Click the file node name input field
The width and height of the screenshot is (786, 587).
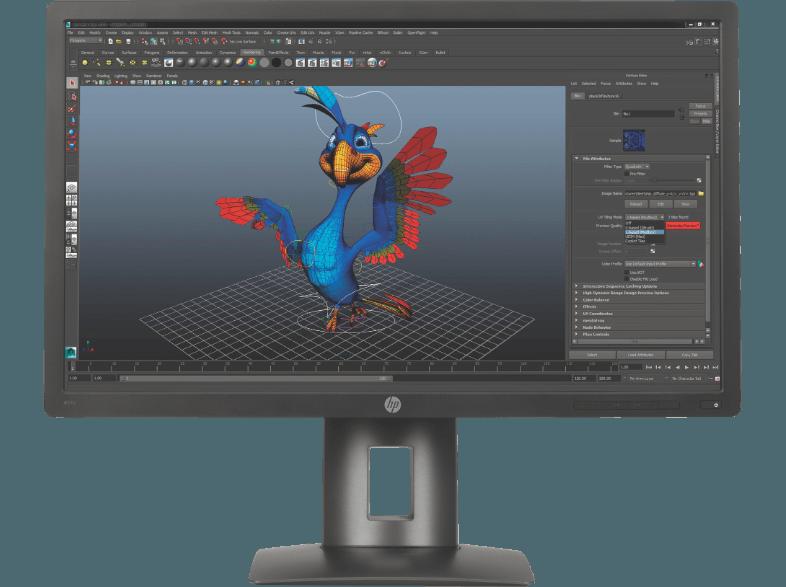click(x=648, y=114)
